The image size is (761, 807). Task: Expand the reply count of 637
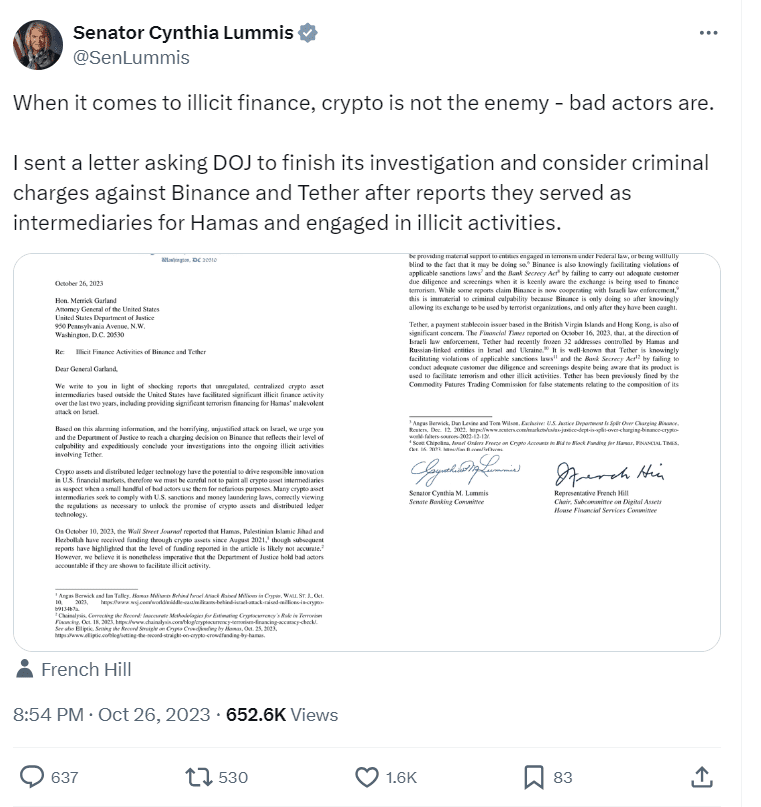coord(62,775)
